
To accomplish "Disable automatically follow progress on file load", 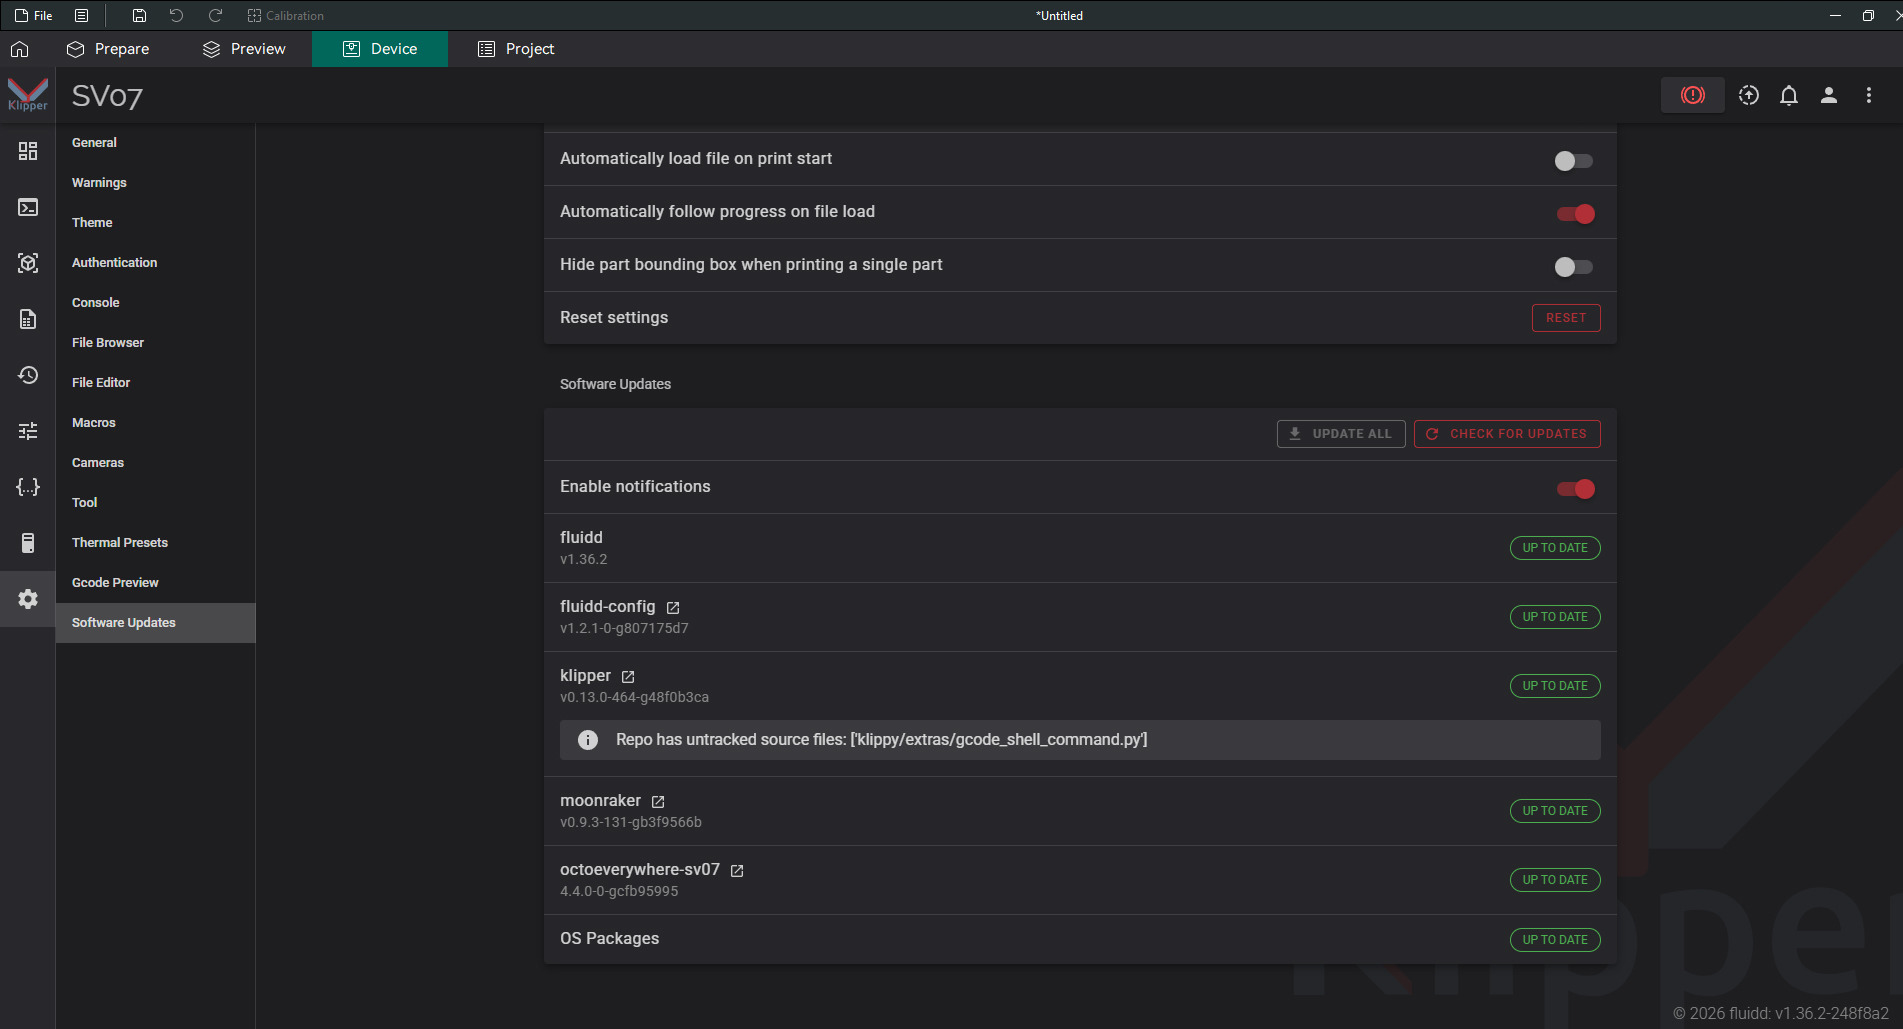I will pos(1575,214).
